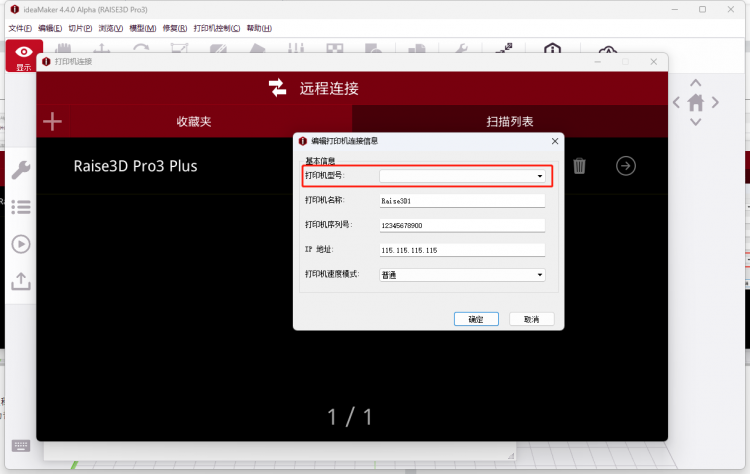Screen dimensions: 750x474
Task: Select the Raise3D Pro3 Plus printer entry
Action: [135, 166]
